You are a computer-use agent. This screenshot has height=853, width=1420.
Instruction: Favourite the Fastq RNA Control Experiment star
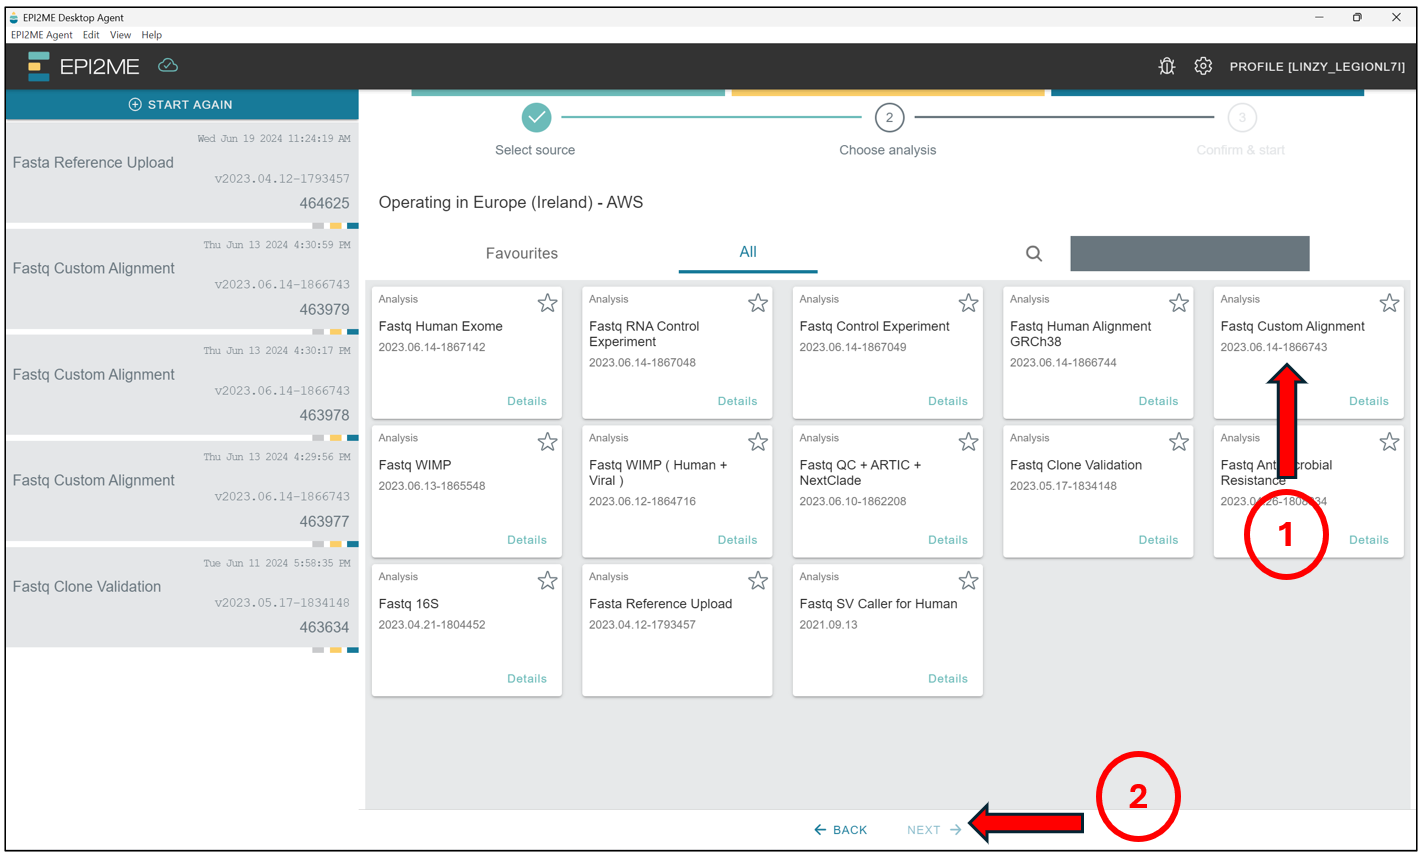758,303
